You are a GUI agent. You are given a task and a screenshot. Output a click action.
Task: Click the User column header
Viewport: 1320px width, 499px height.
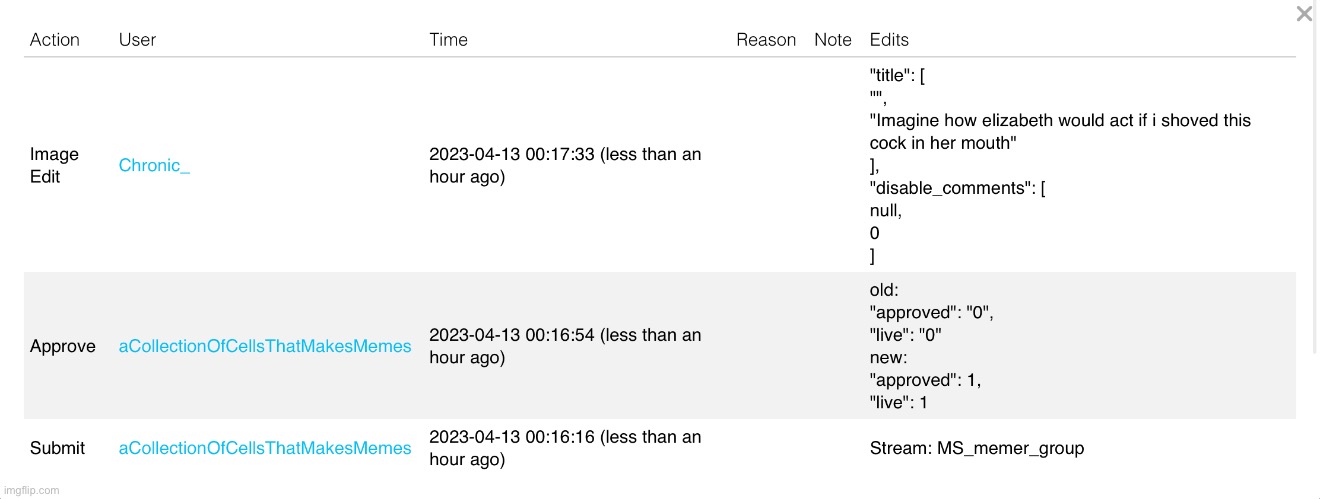(137, 40)
